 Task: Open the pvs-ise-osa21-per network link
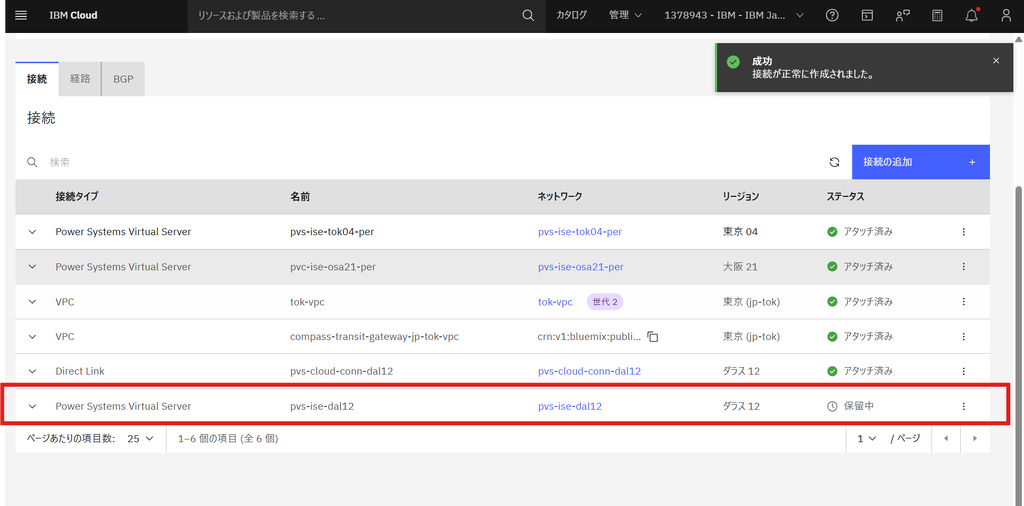click(581, 266)
